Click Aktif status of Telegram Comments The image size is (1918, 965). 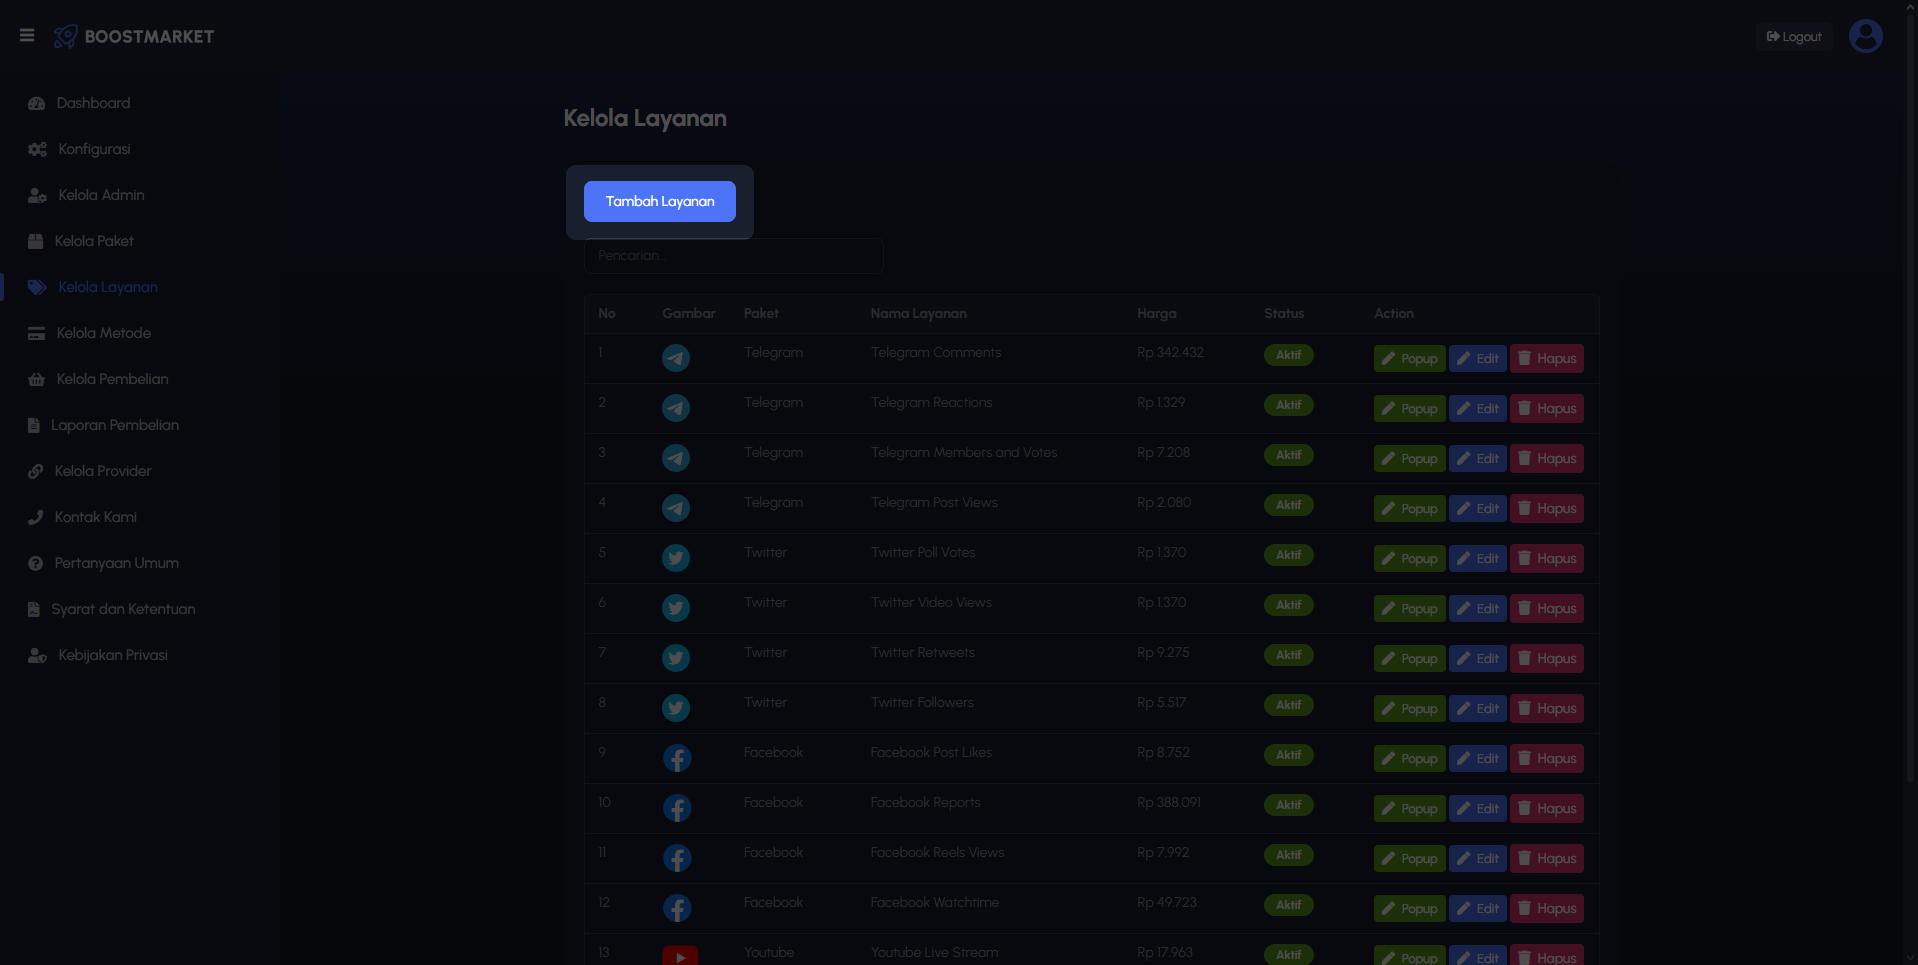(1288, 355)
